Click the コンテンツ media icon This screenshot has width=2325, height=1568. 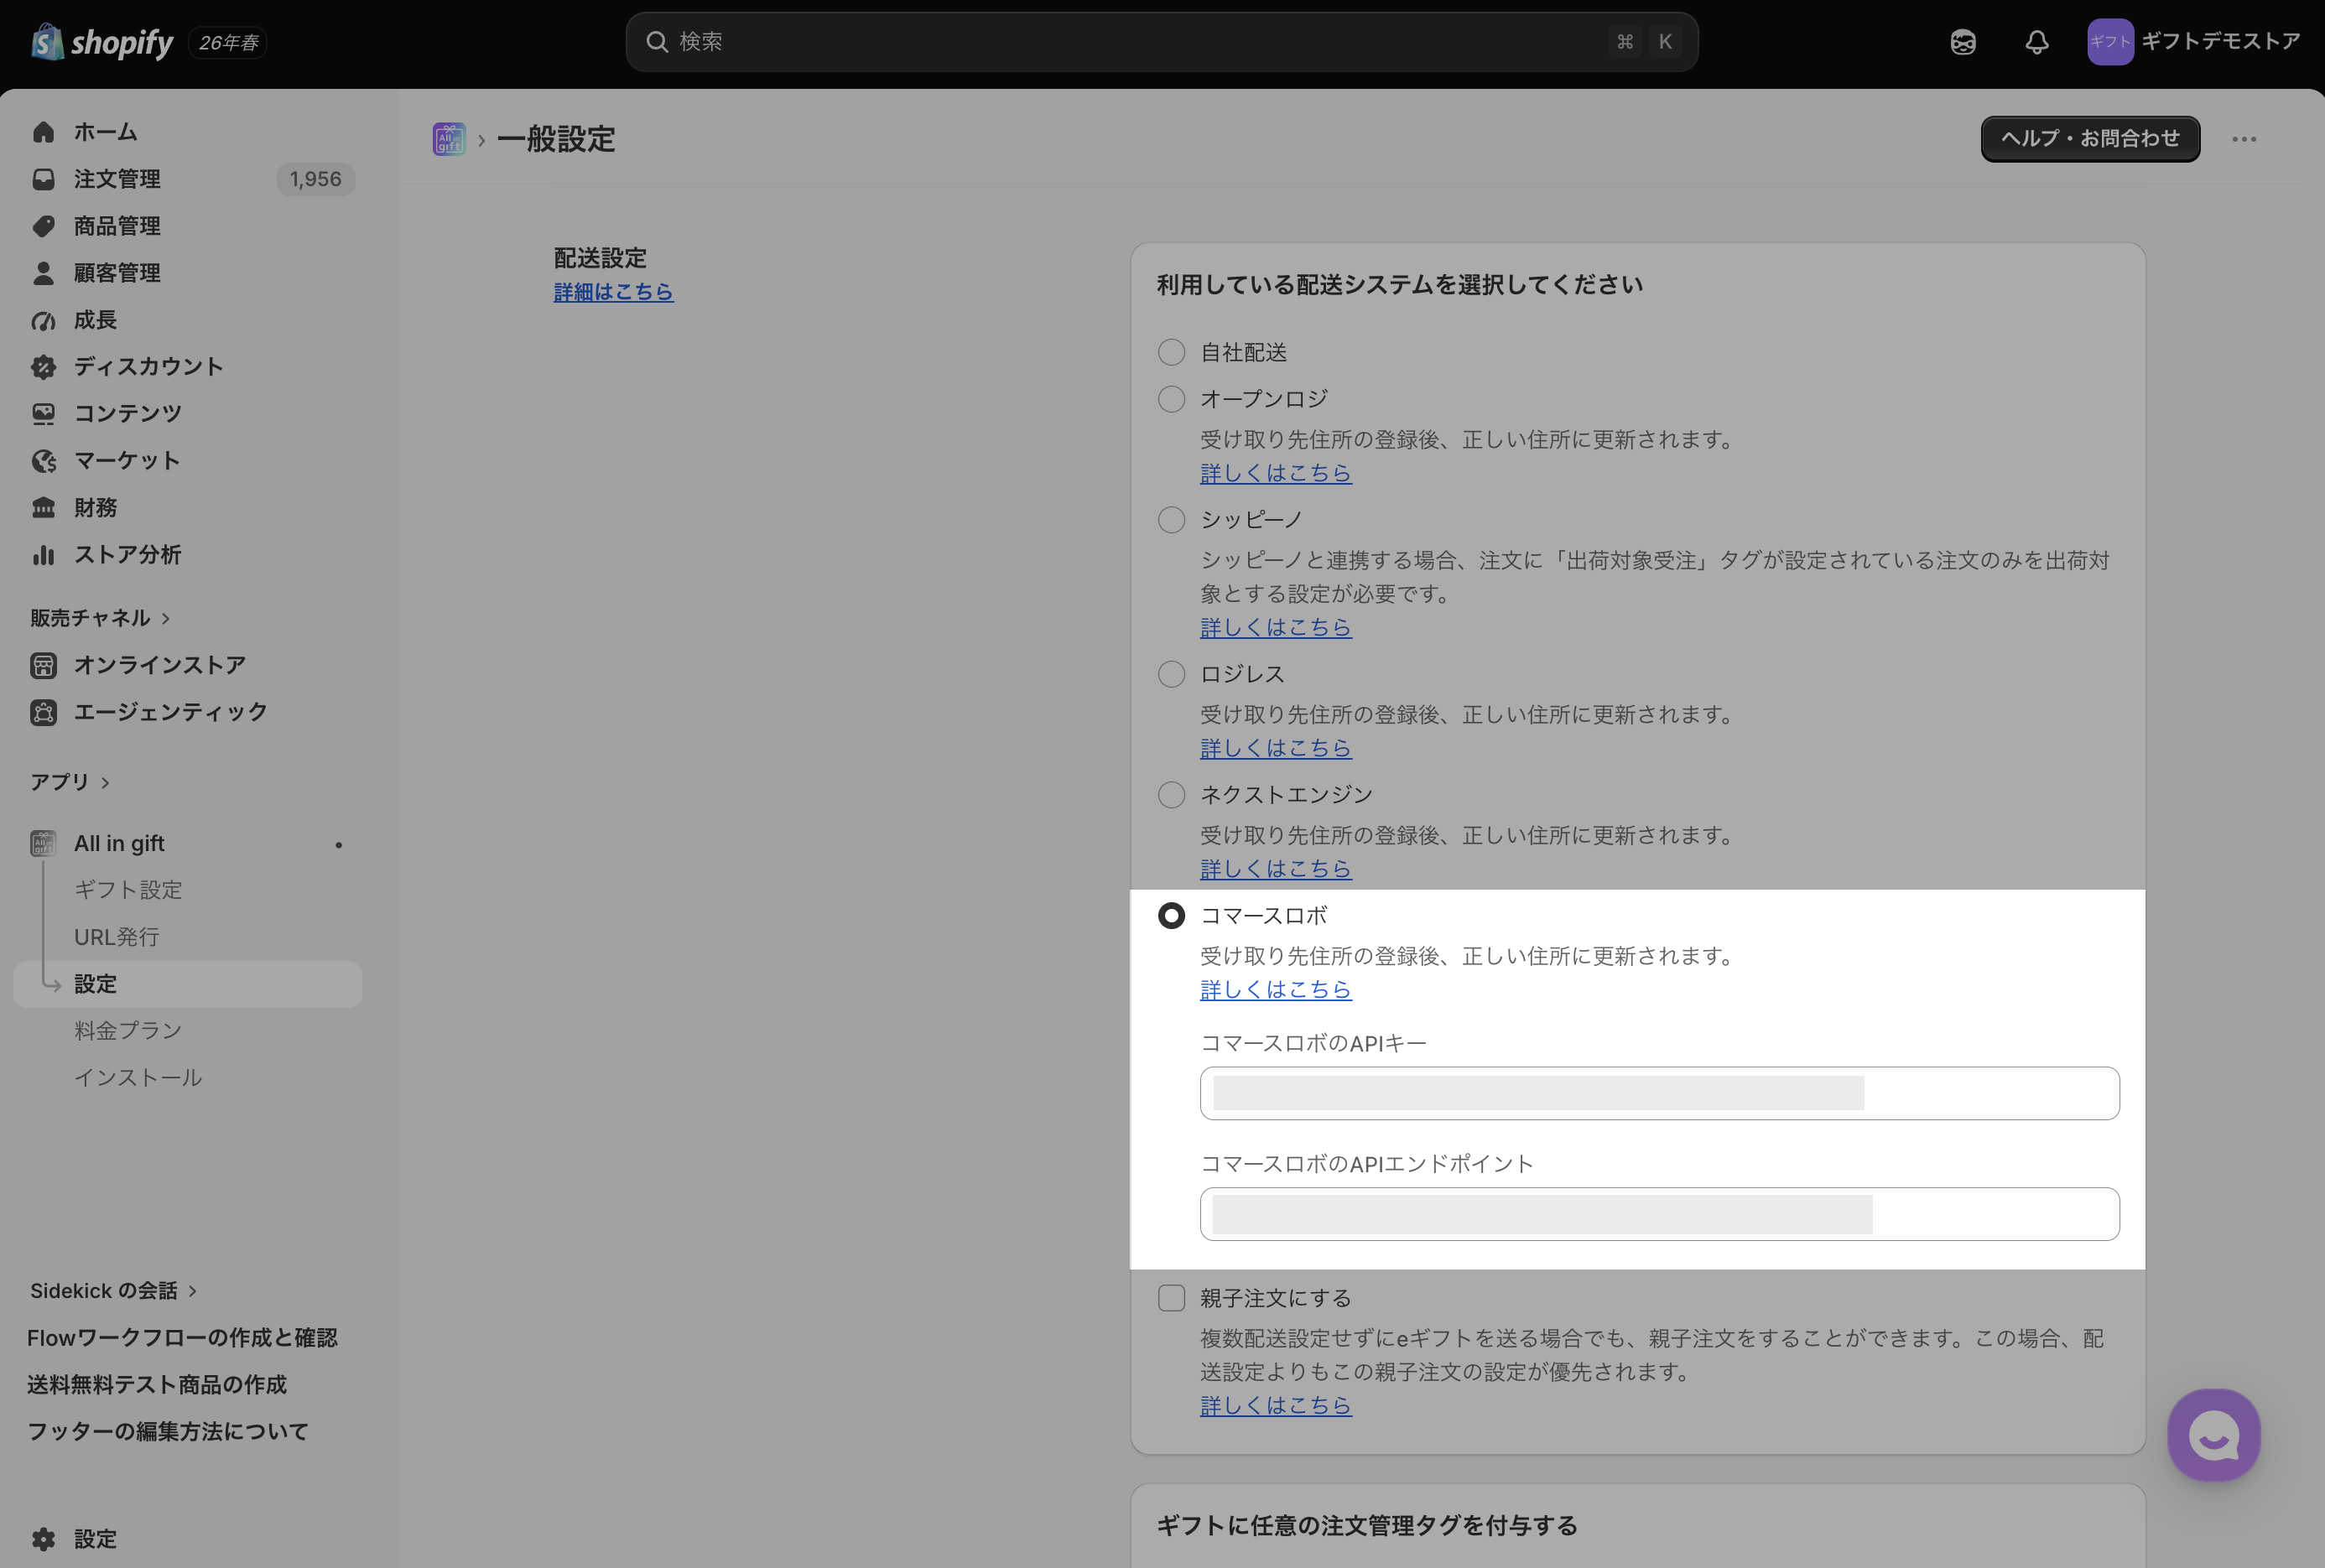click(x=43, y=413)
